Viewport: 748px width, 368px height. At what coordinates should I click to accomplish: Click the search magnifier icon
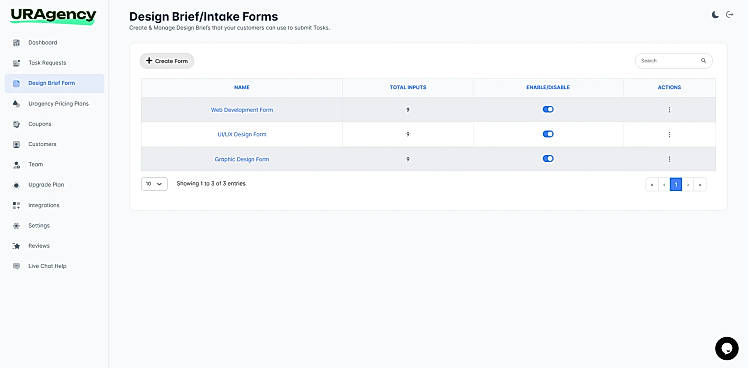click(x=703, y=61)
